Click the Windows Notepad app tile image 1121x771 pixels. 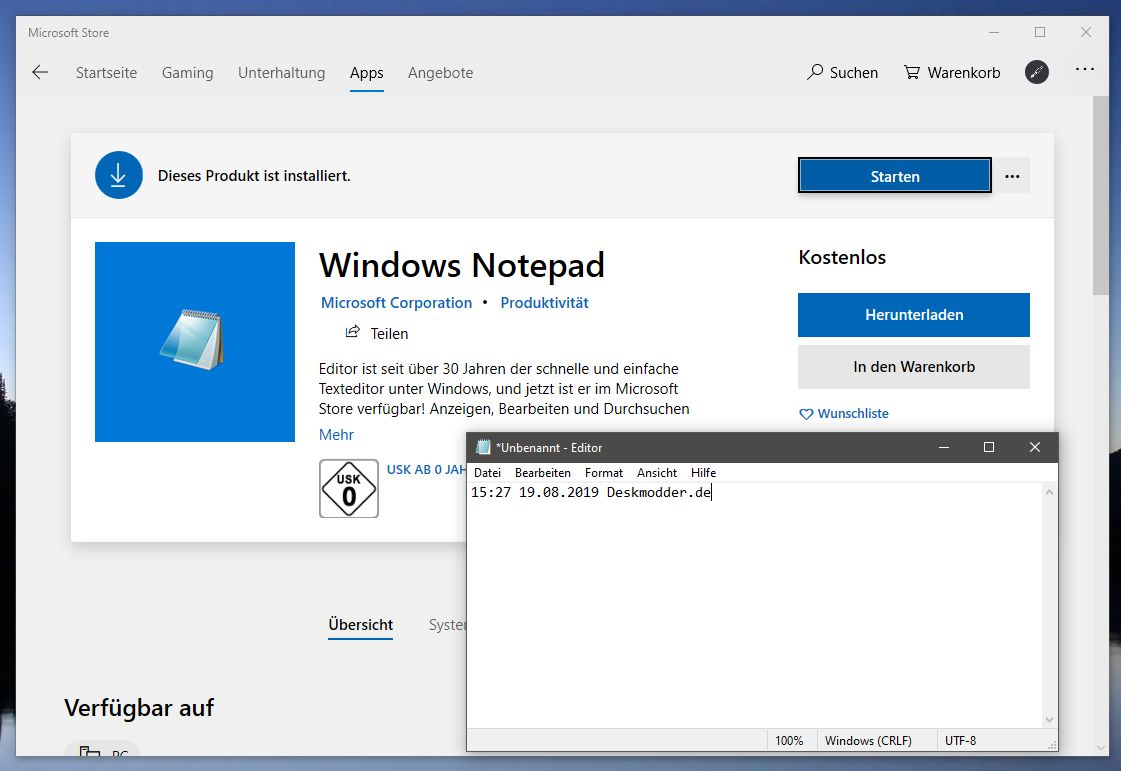pyautogui.click(x=194, y=342)
